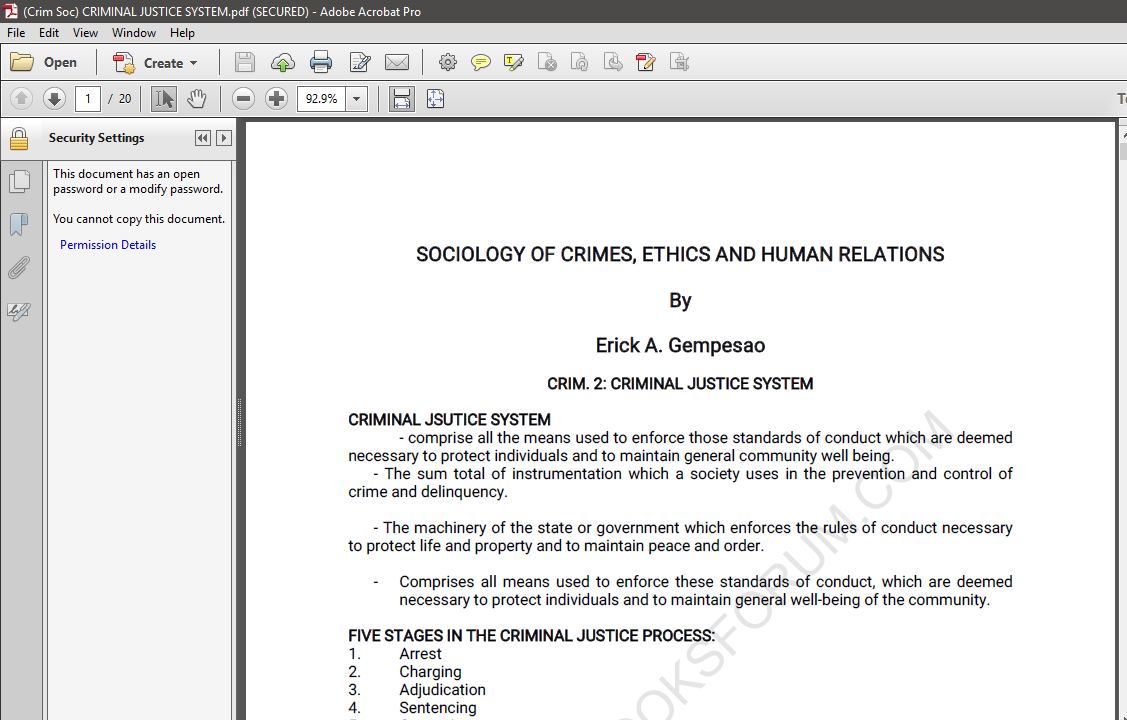
Task: Click the cloud upload icon
Action: [x=282, y=63]
